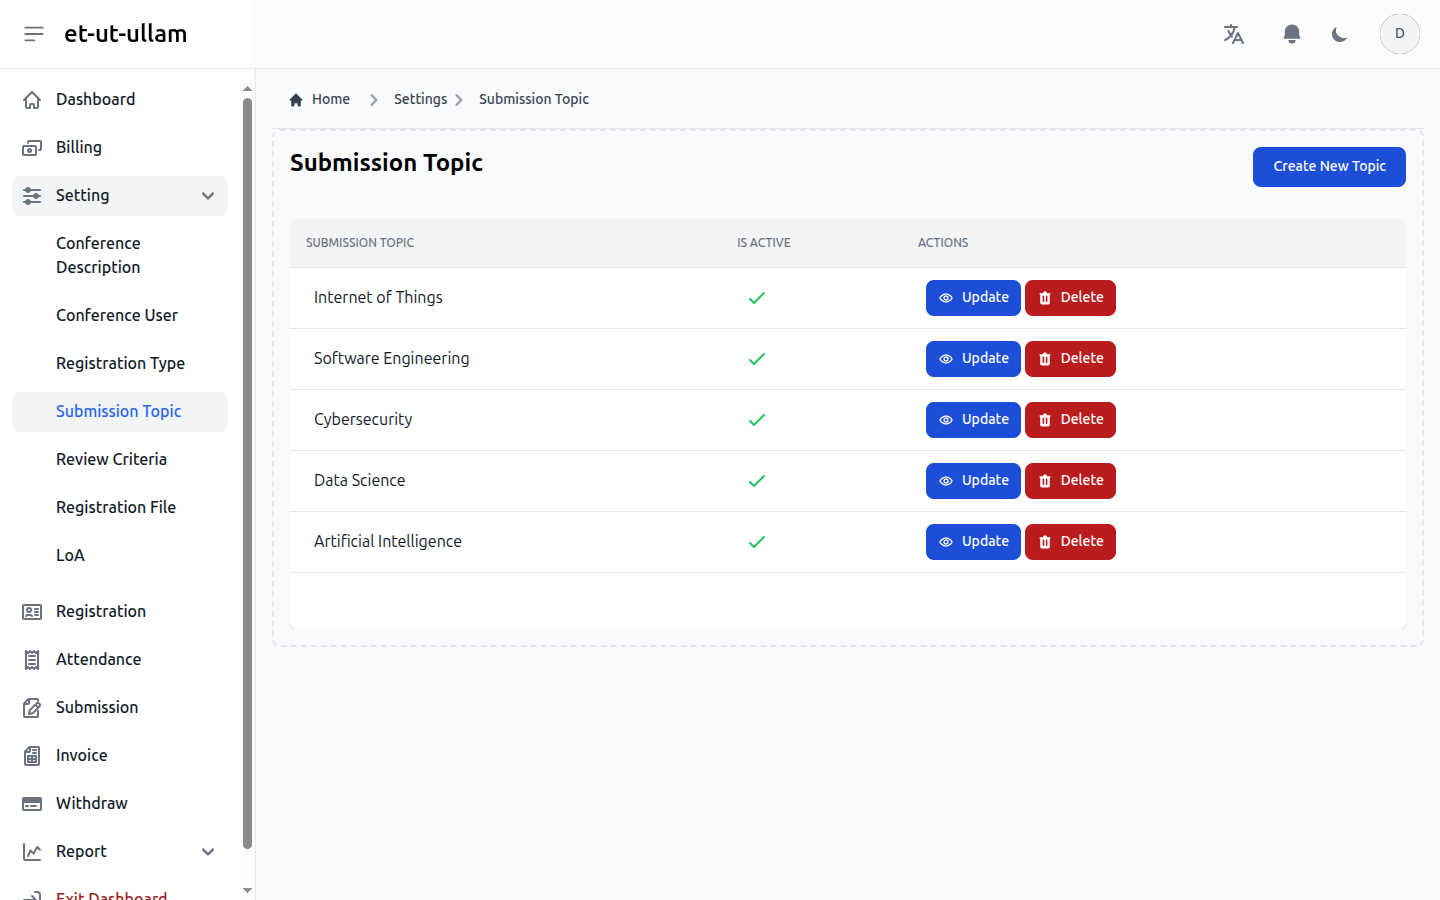Open the notifications bell

[1292, 34]
